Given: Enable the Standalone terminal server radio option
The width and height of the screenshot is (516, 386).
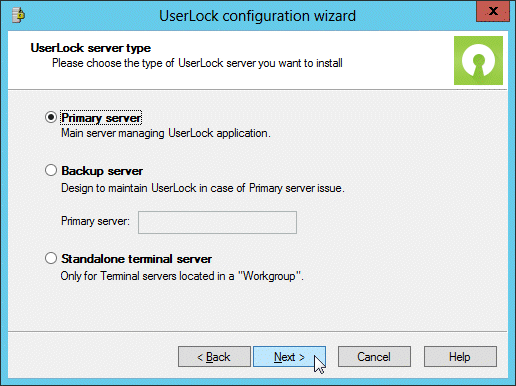Looking at the screenshot, I should click(51, 258).
